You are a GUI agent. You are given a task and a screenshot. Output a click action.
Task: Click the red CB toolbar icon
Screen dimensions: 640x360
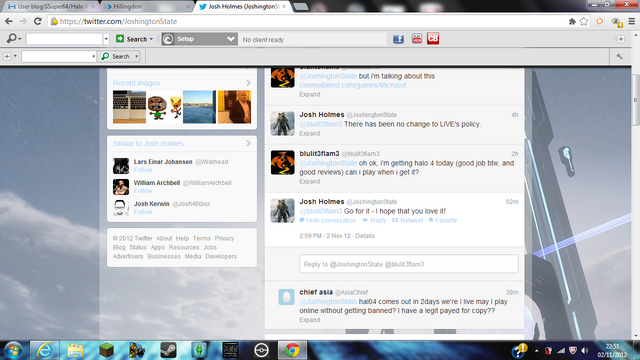pyautogui.click(x=433, y=38)
